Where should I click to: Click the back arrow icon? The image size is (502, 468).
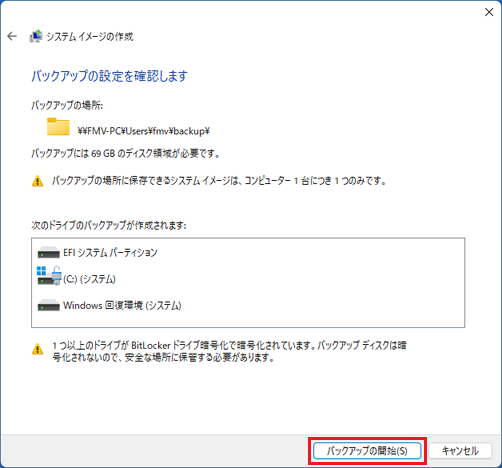click(x=12, y=36)
